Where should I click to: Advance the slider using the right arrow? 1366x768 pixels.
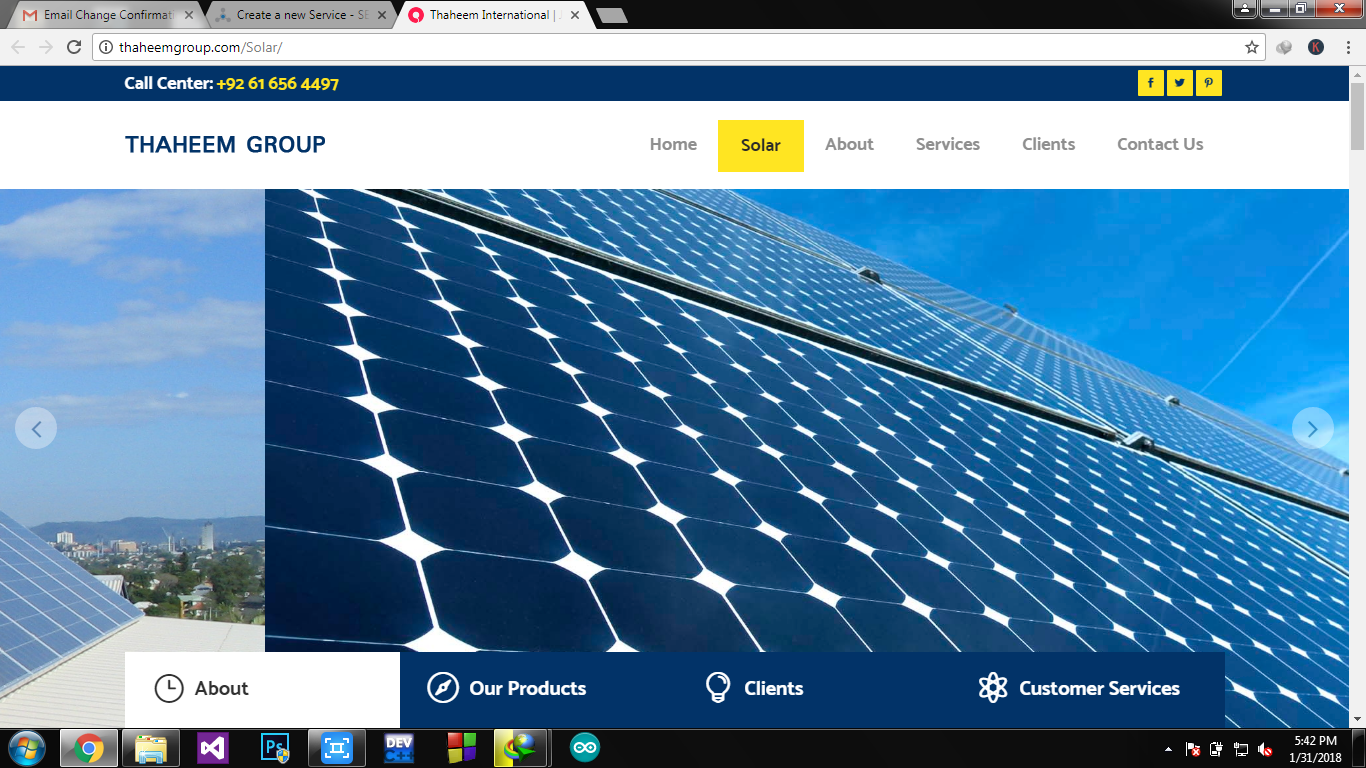[x=1312, y=428]
